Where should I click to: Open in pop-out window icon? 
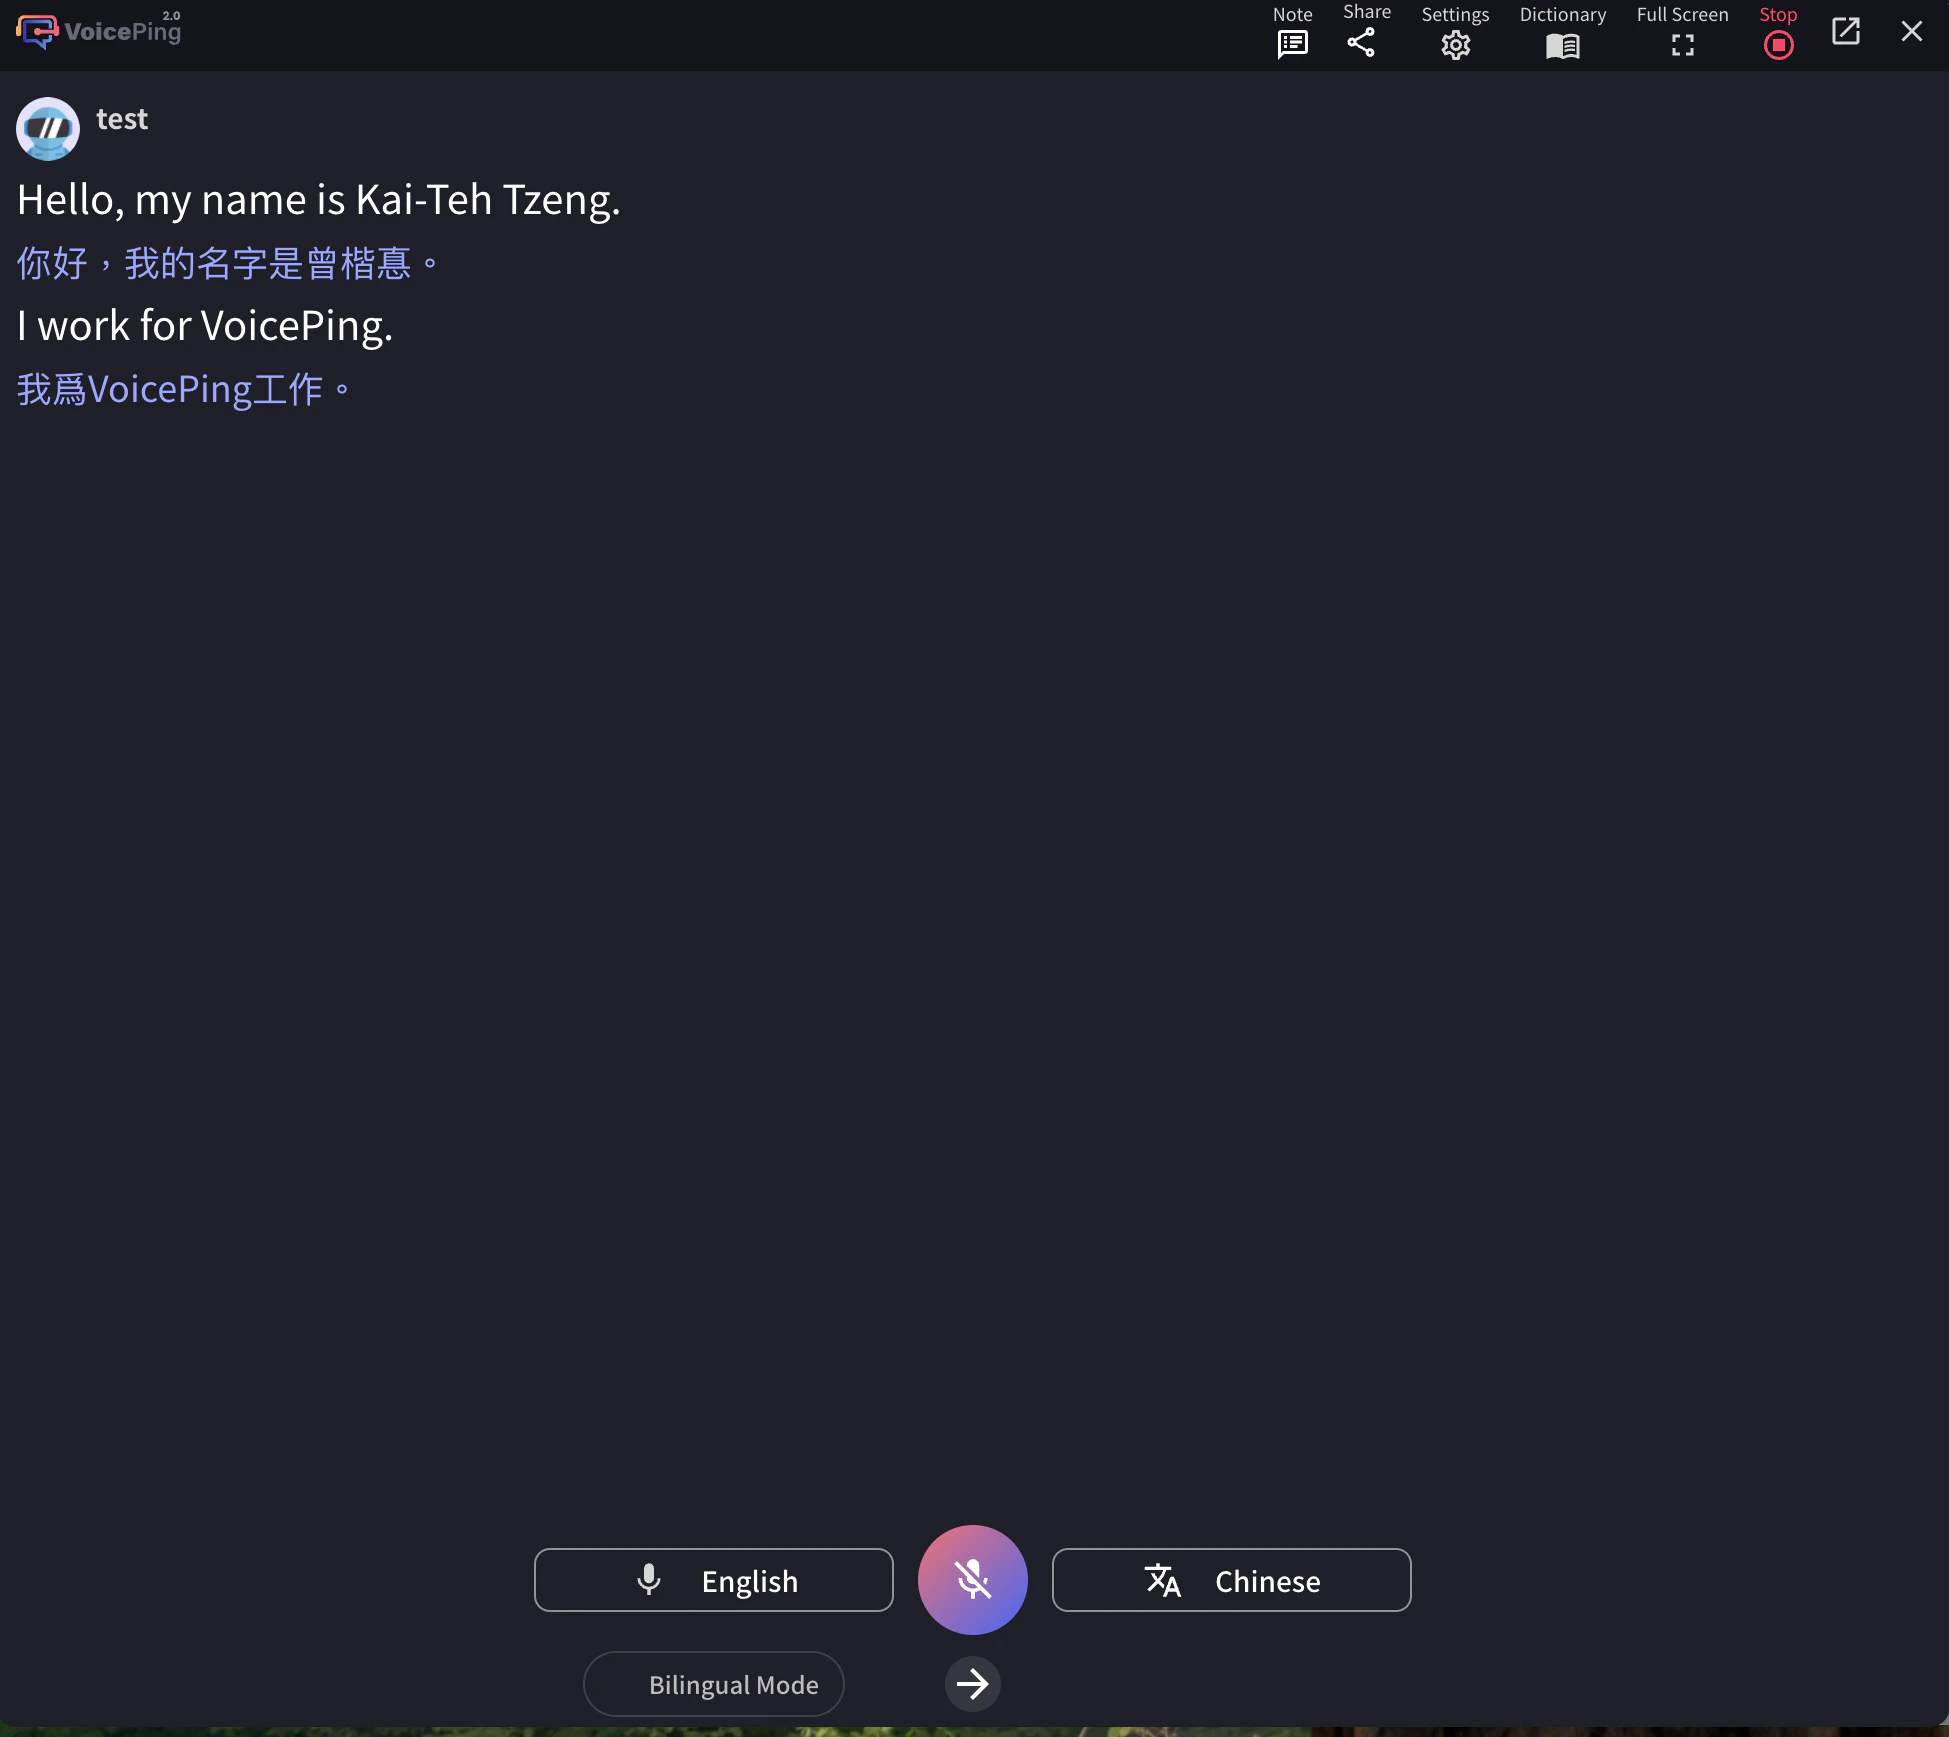[1845, 31]
